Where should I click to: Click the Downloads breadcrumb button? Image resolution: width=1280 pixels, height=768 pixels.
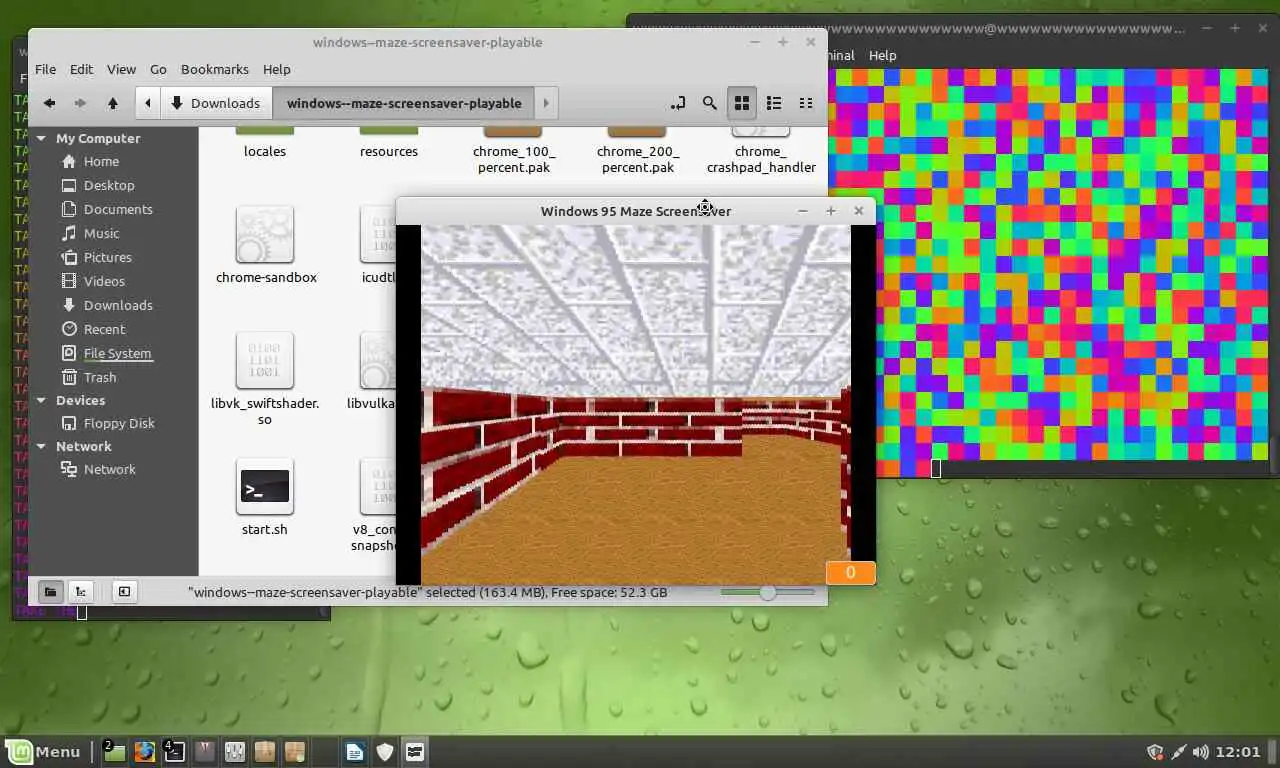tap(216, 103)
